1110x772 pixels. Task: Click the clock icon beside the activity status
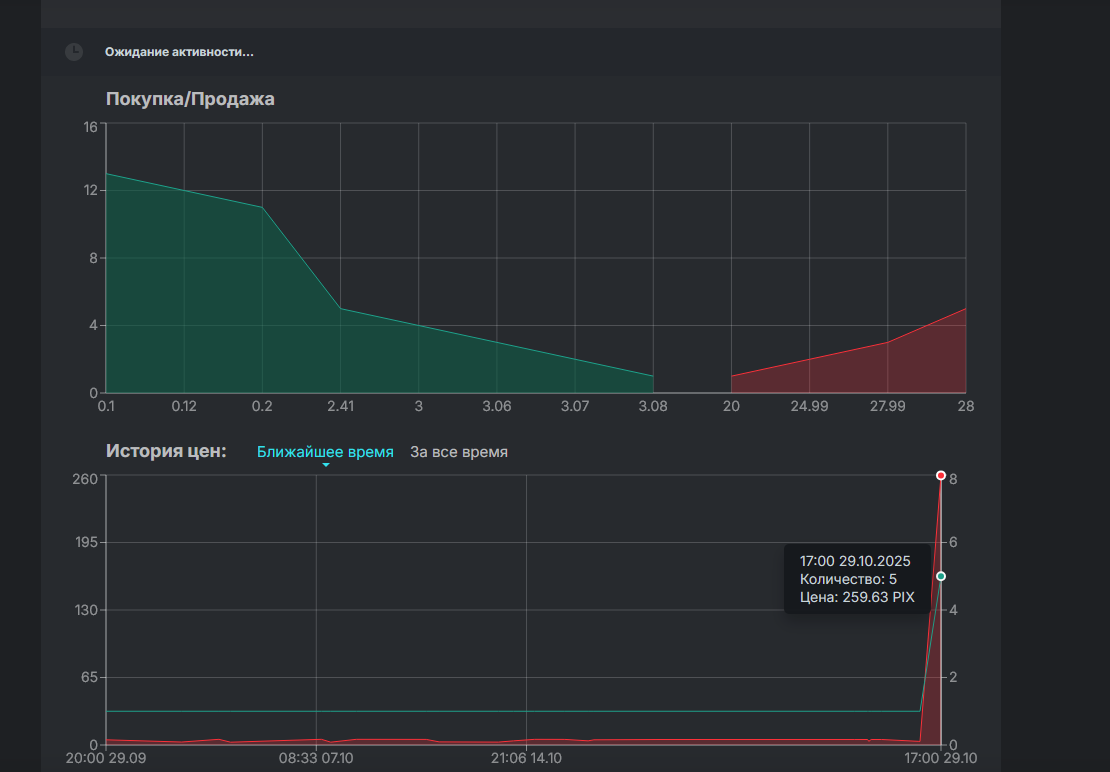click(x=74, y=51)
